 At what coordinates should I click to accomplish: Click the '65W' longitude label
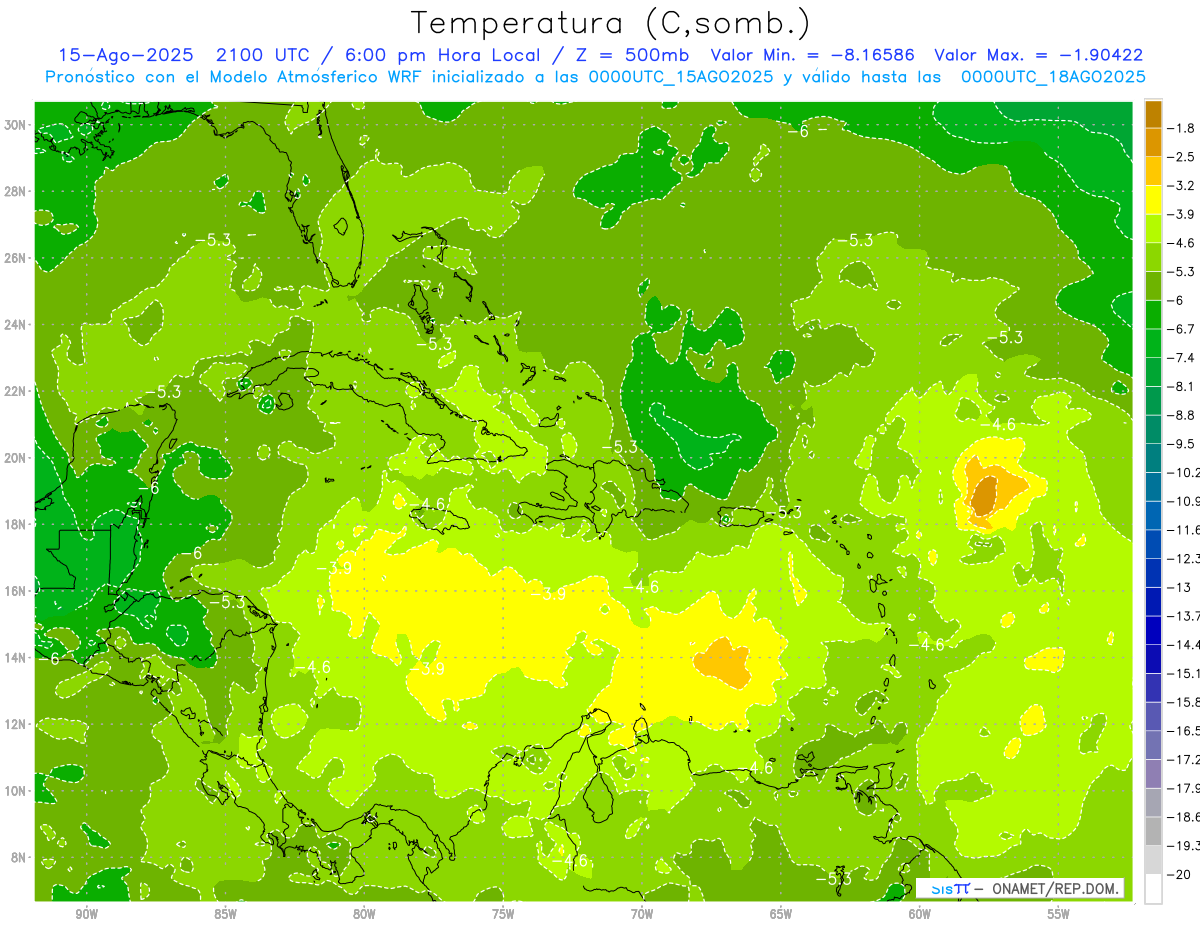[x=781, y=914]
